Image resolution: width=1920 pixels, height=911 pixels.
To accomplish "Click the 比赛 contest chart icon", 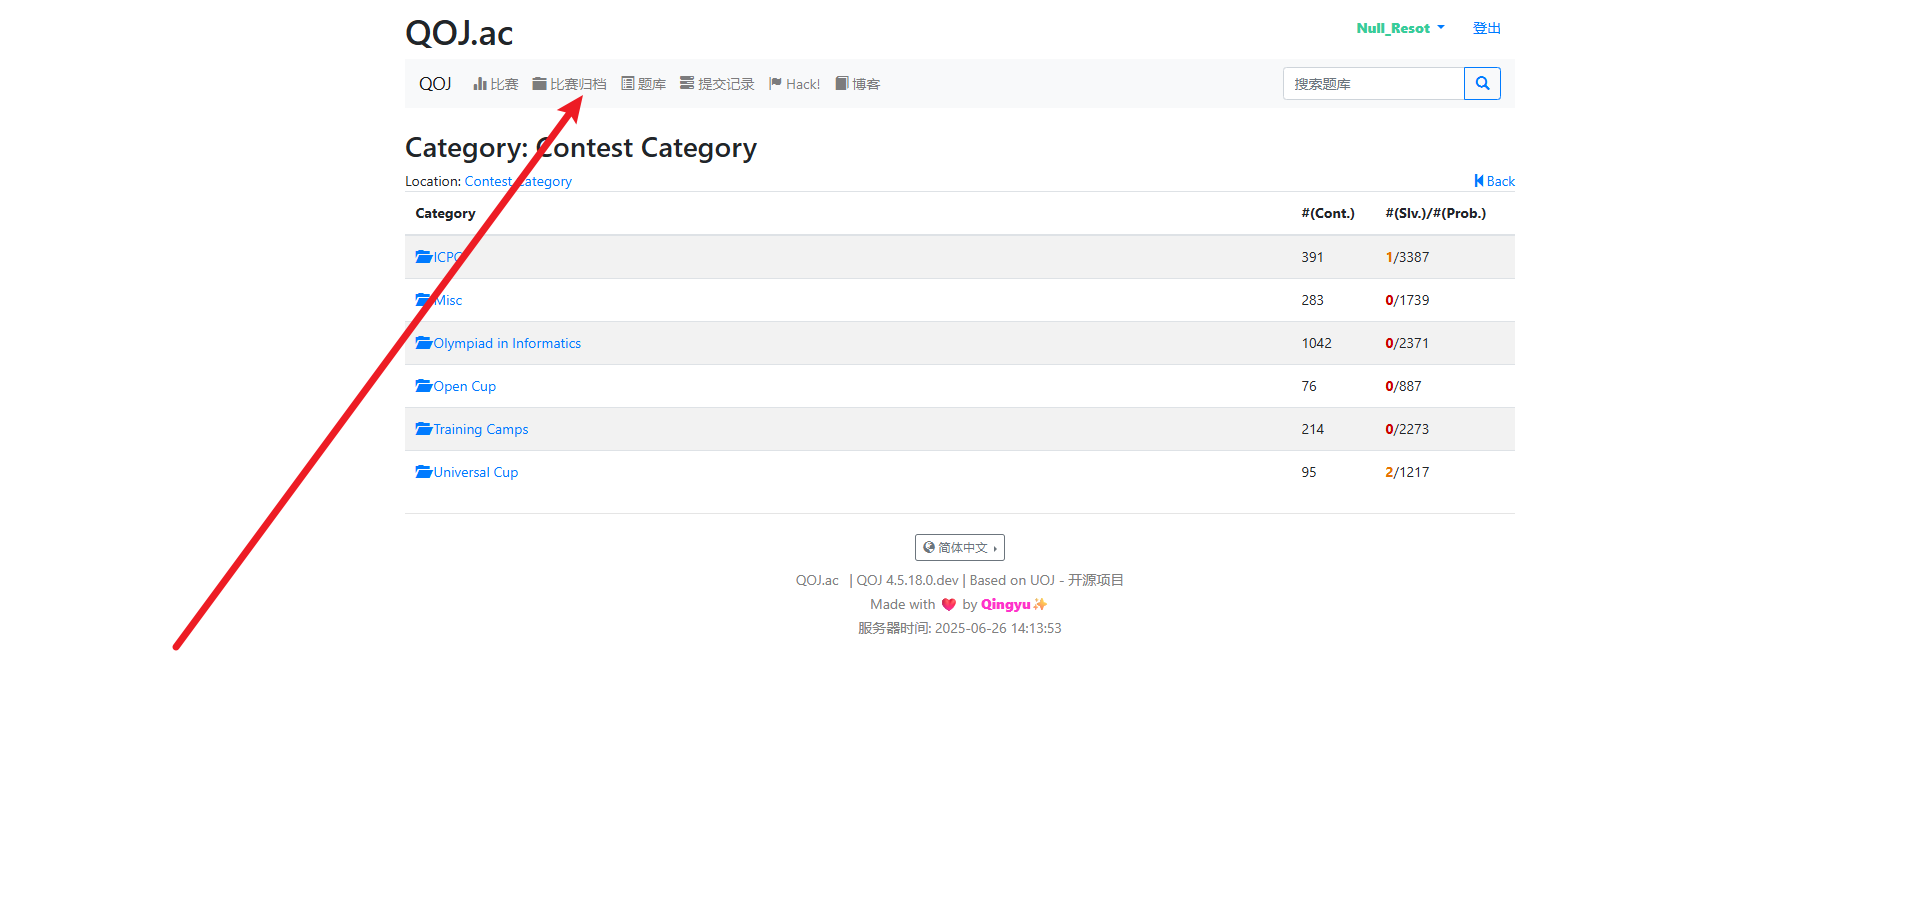I will click(480, 83).
